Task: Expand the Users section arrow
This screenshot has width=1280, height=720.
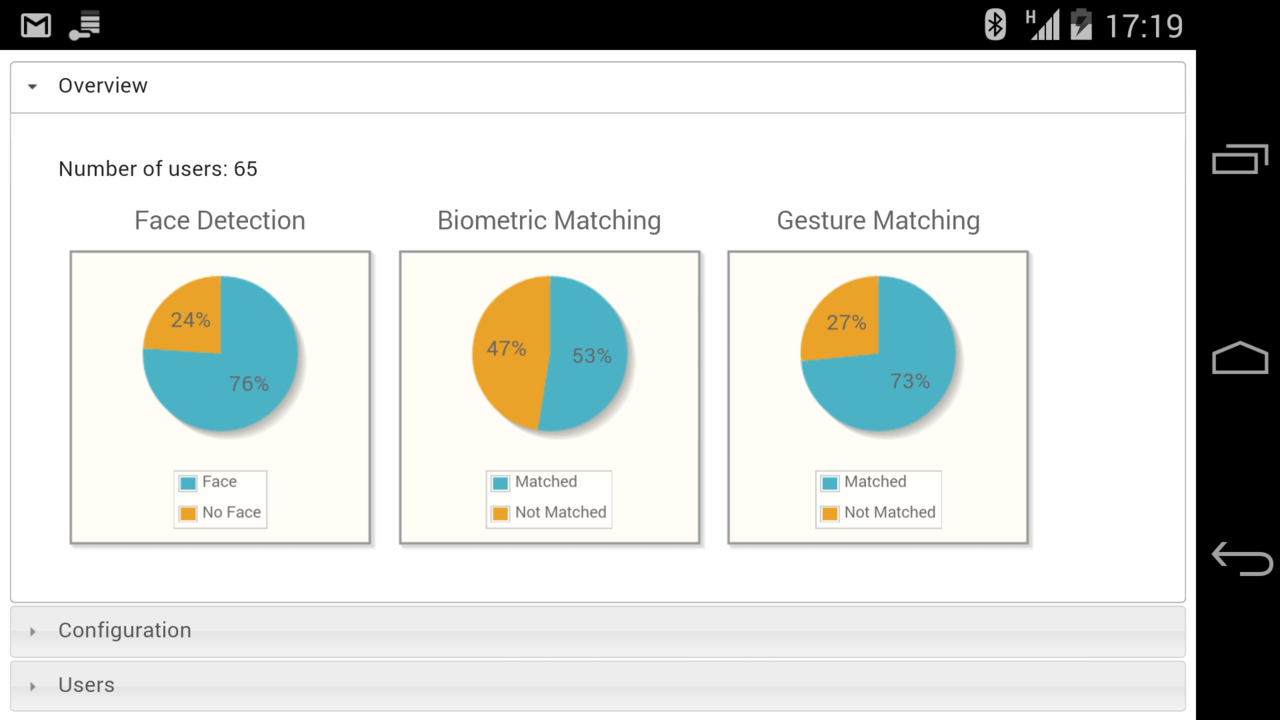Action: pos(33,686)
